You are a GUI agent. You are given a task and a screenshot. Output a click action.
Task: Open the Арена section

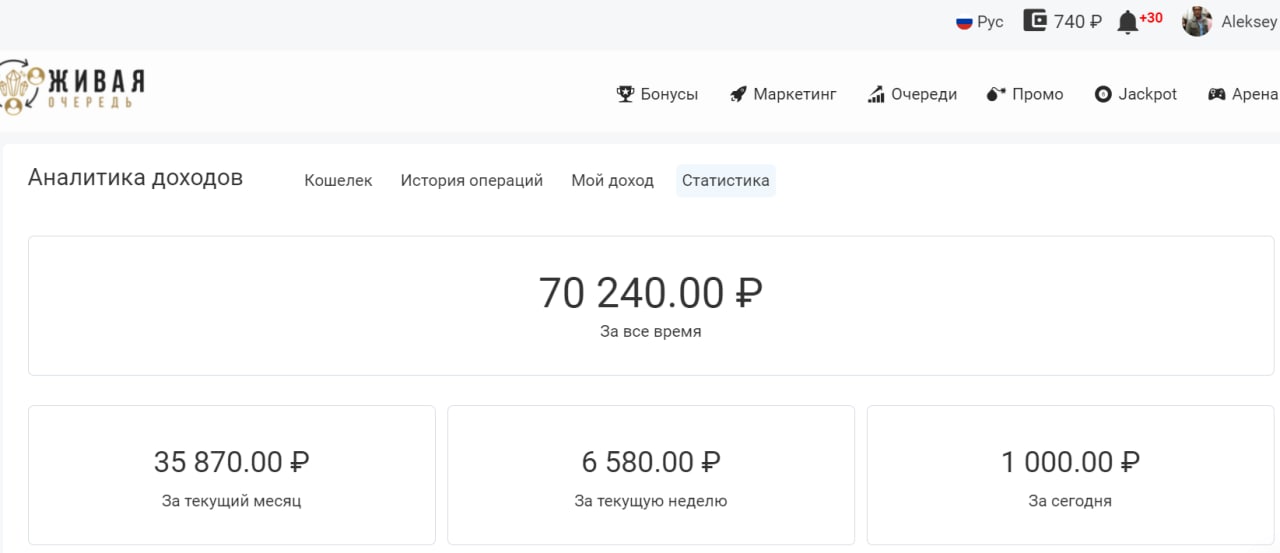1243,94
